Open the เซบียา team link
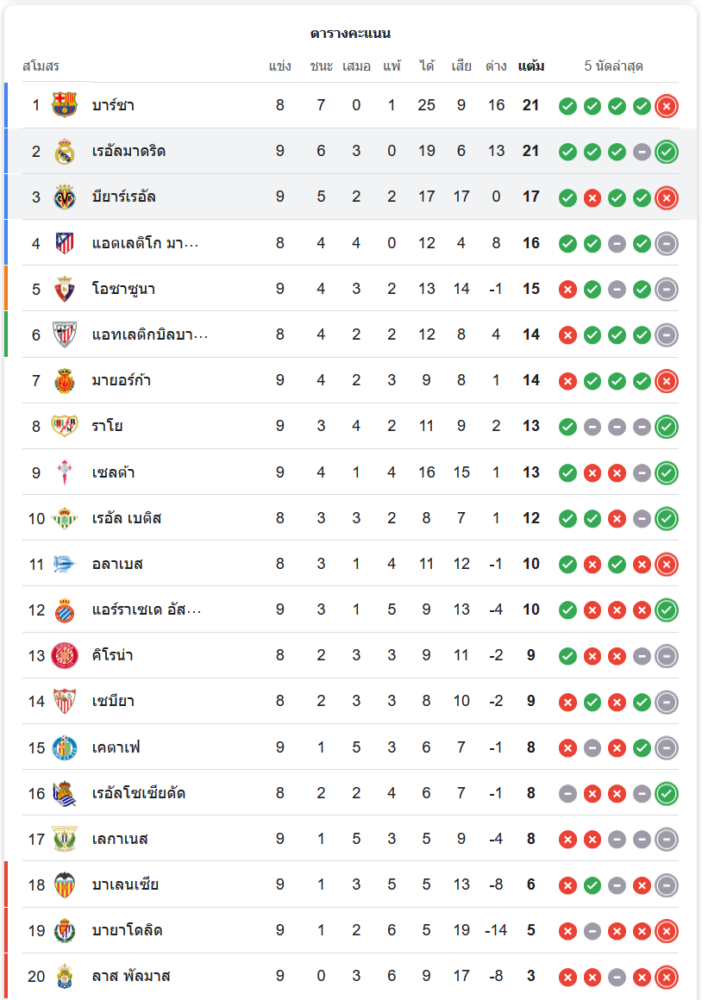Screen dimensions: 702x1000 coord(114,702)
